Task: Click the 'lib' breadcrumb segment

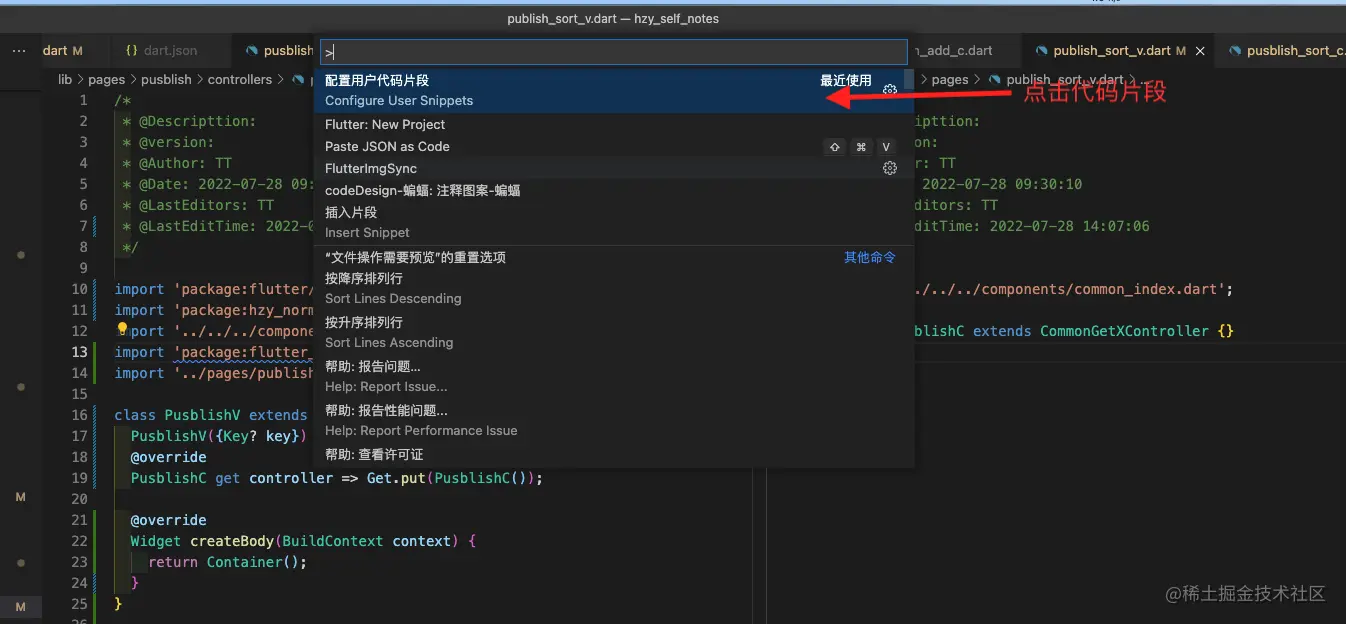Action: point(65,79)
